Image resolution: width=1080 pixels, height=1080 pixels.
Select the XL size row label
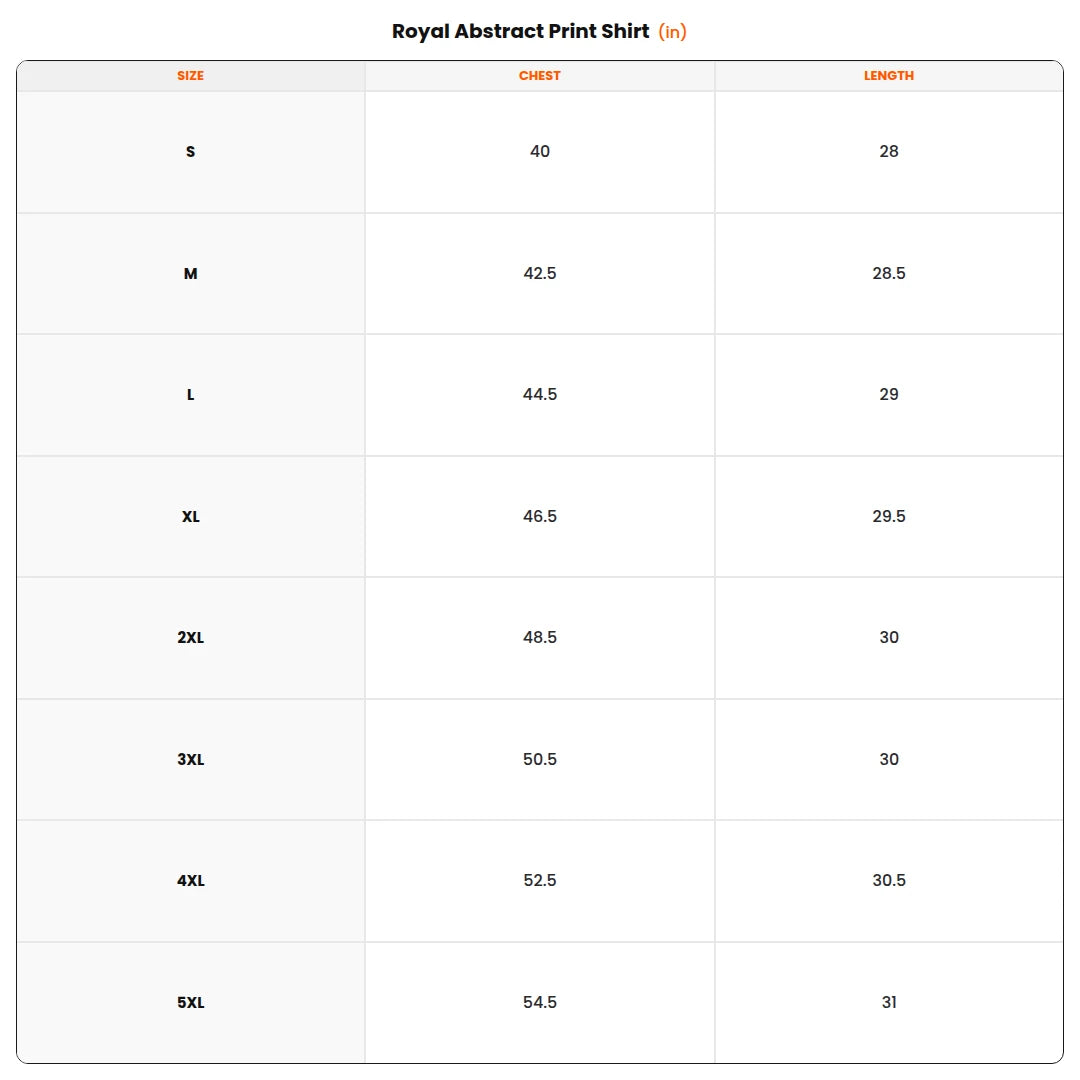coord(191,517)
